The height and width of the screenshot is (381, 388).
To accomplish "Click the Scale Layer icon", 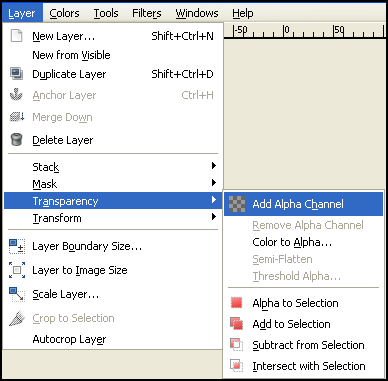I will click(17, 294).
